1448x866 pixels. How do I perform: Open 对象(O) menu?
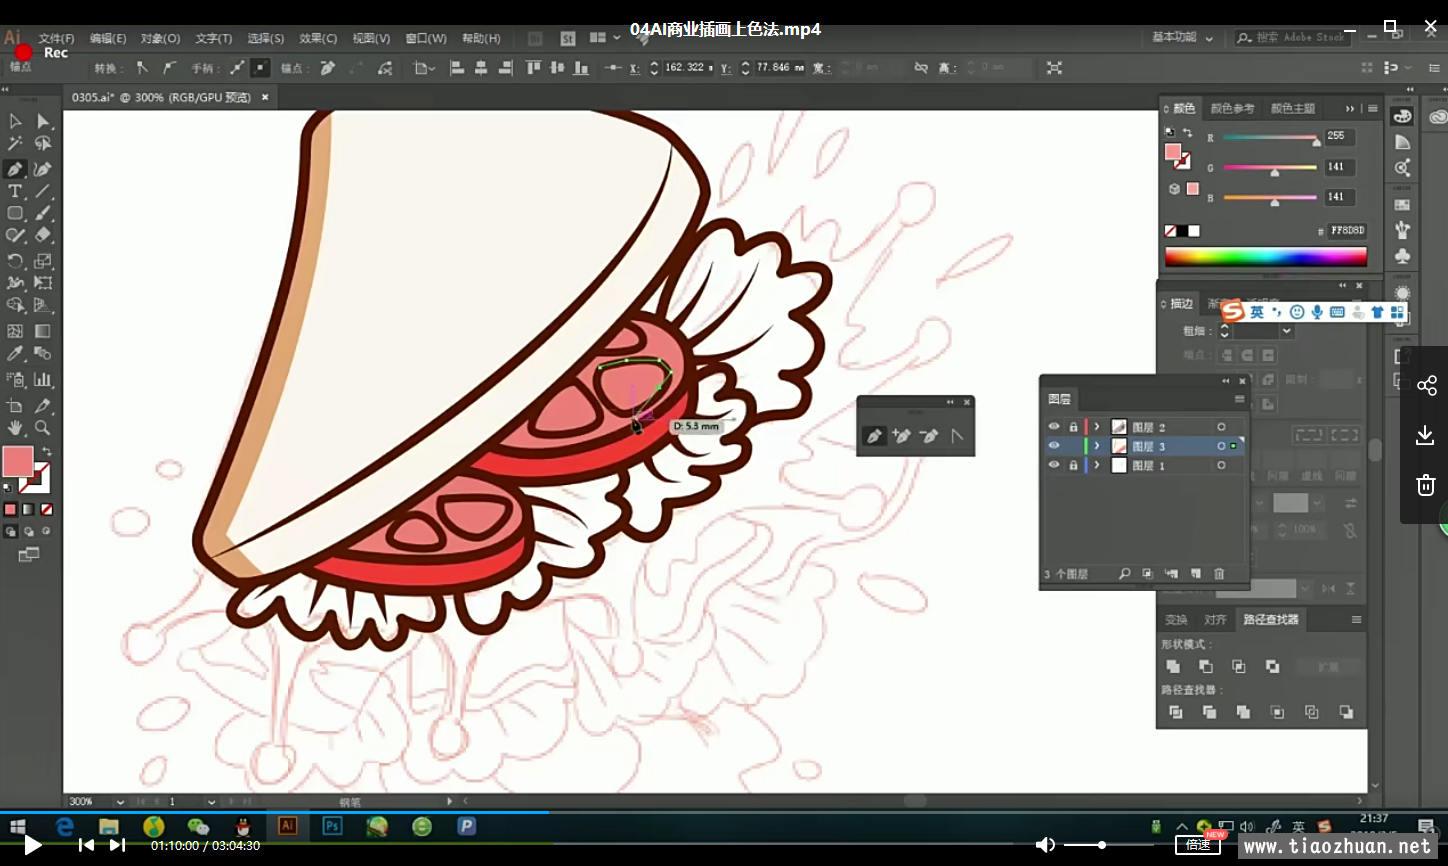(x=160, y=38)
